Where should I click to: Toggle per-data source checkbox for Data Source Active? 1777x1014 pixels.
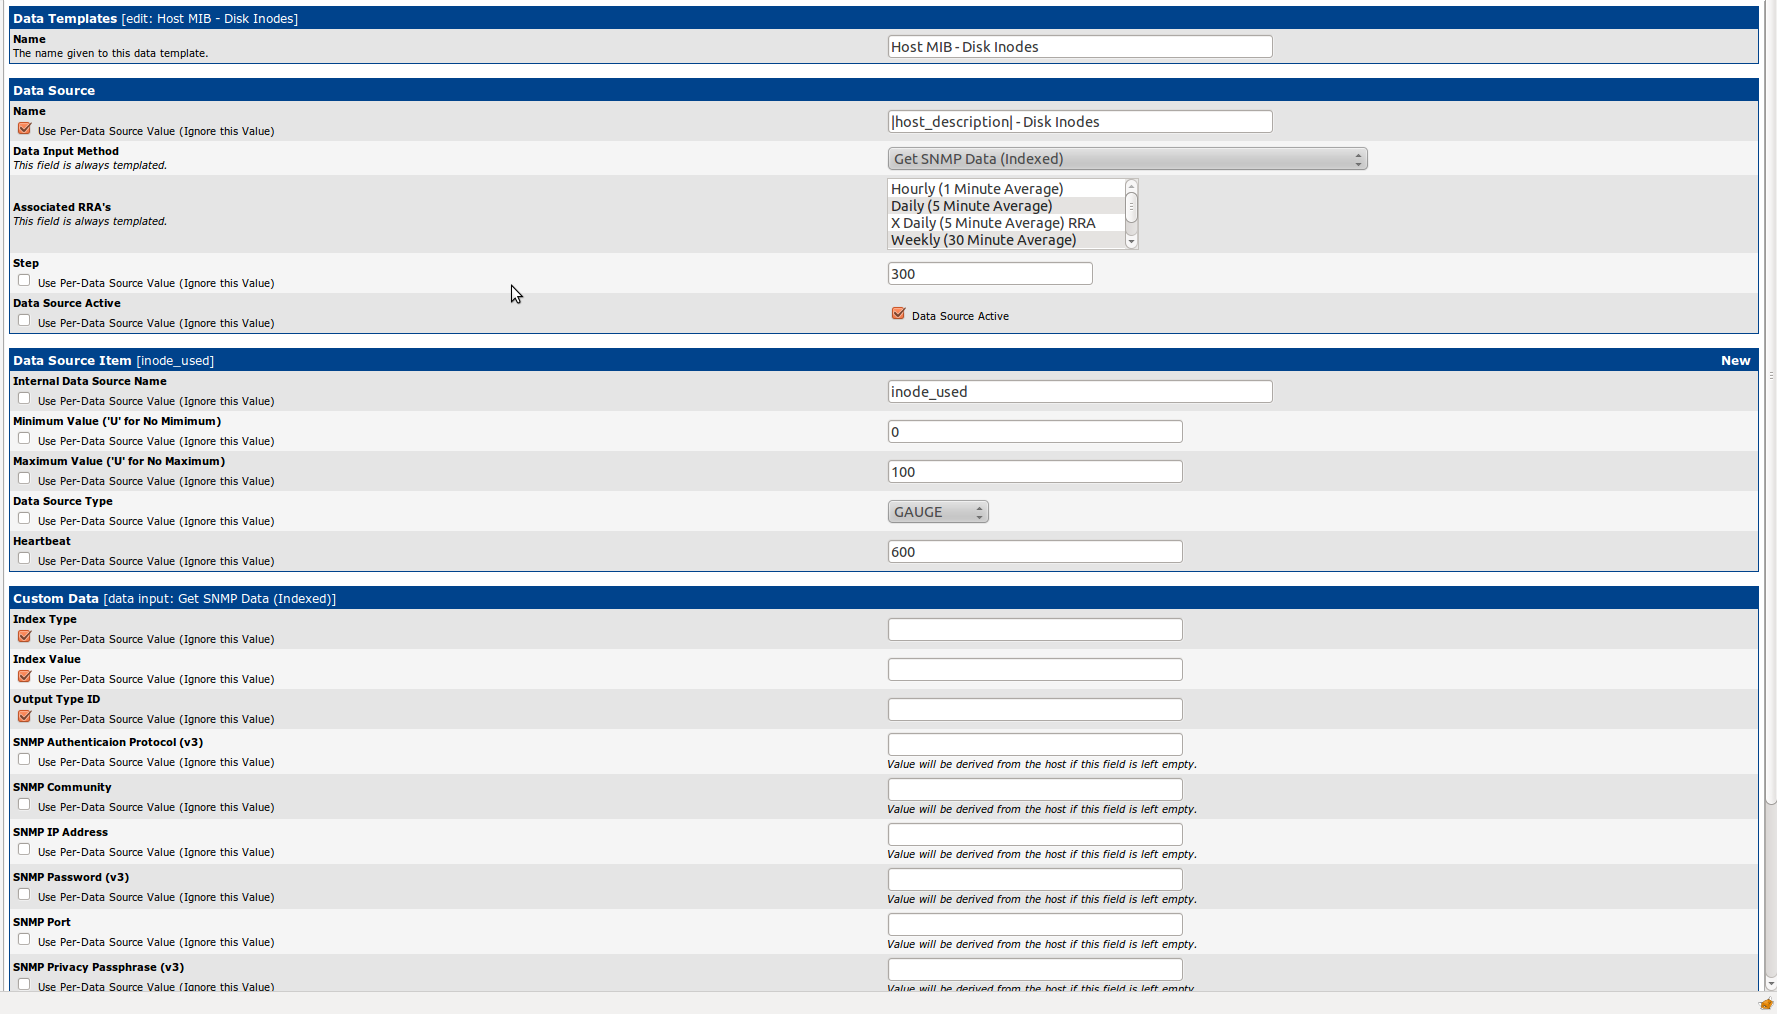point(24,321)
